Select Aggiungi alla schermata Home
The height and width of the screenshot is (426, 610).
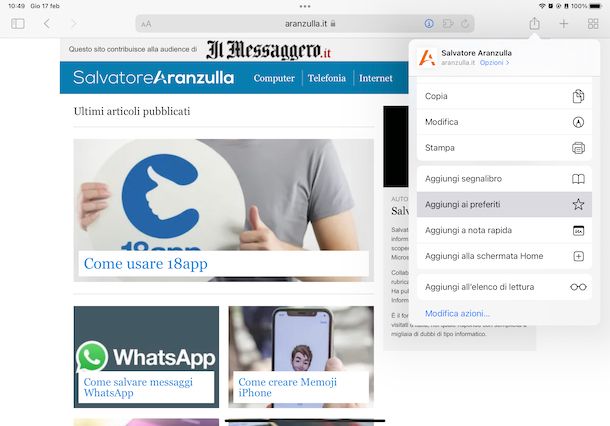tap(504, 256)
